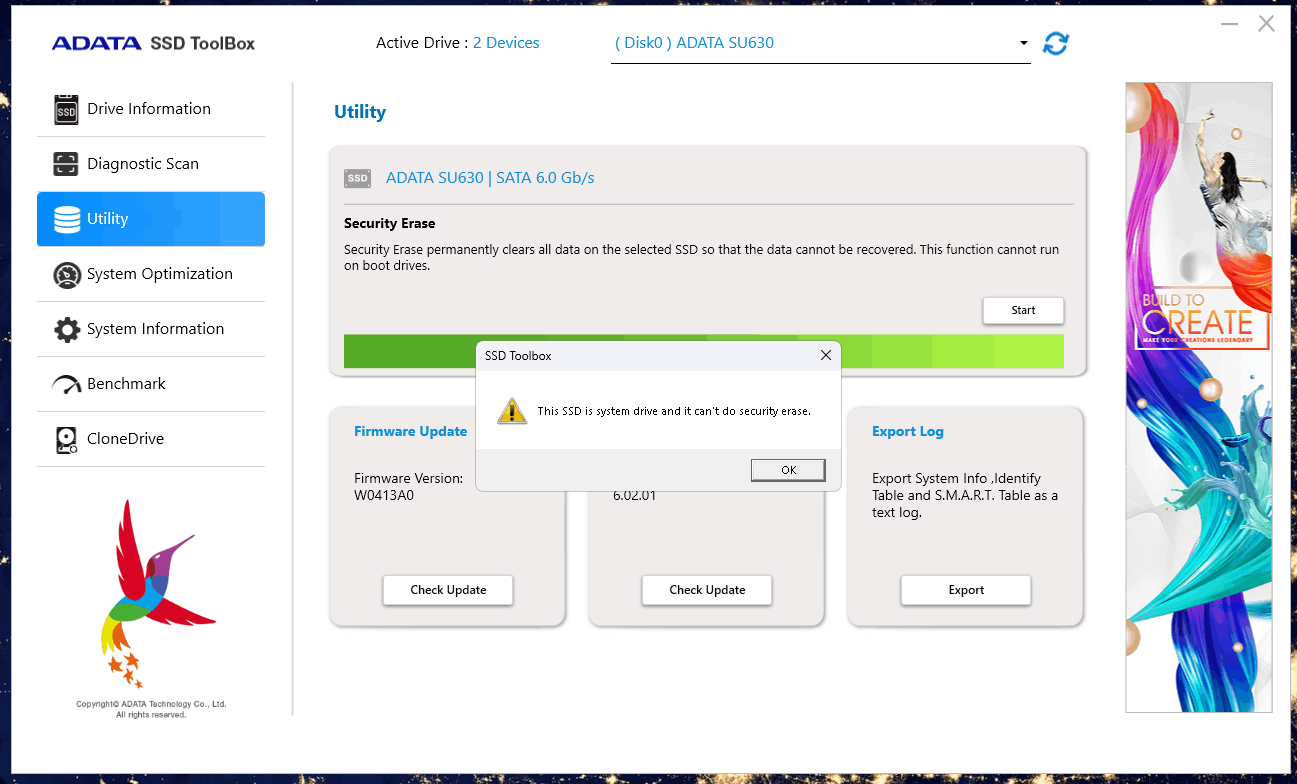Check Update under Firmware Update
The height and width of the screenshot is (784, 1297).
[448, 590]
